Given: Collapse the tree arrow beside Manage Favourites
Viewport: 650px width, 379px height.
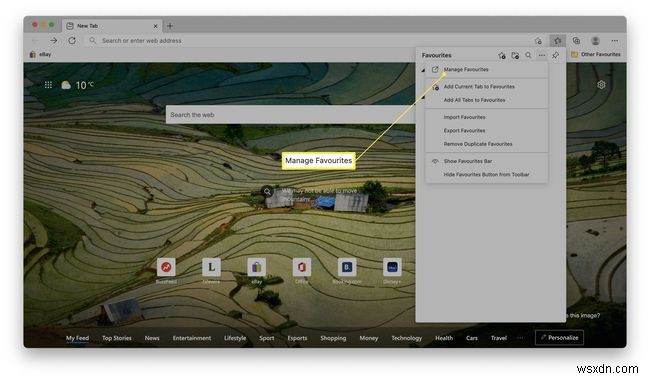Looking at the screenshot, I should (x=423, y=70).
